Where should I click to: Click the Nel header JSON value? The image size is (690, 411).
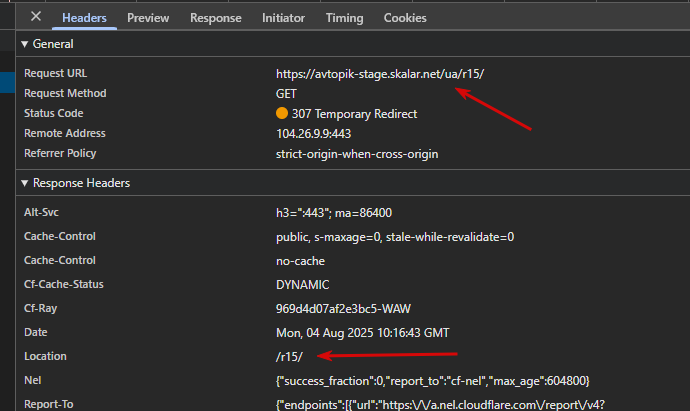coord(433,381)
